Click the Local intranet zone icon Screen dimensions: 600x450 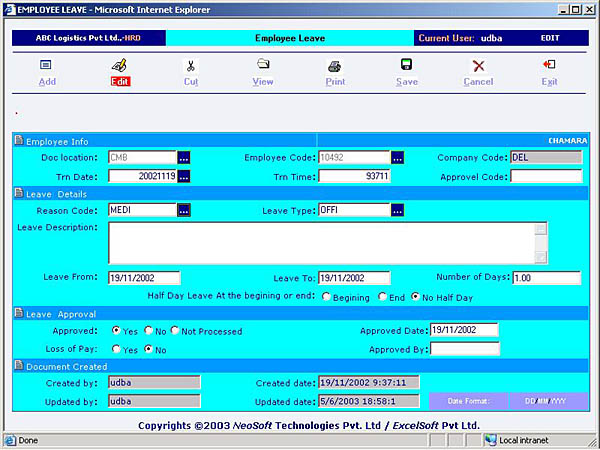(x=491, y=440)
